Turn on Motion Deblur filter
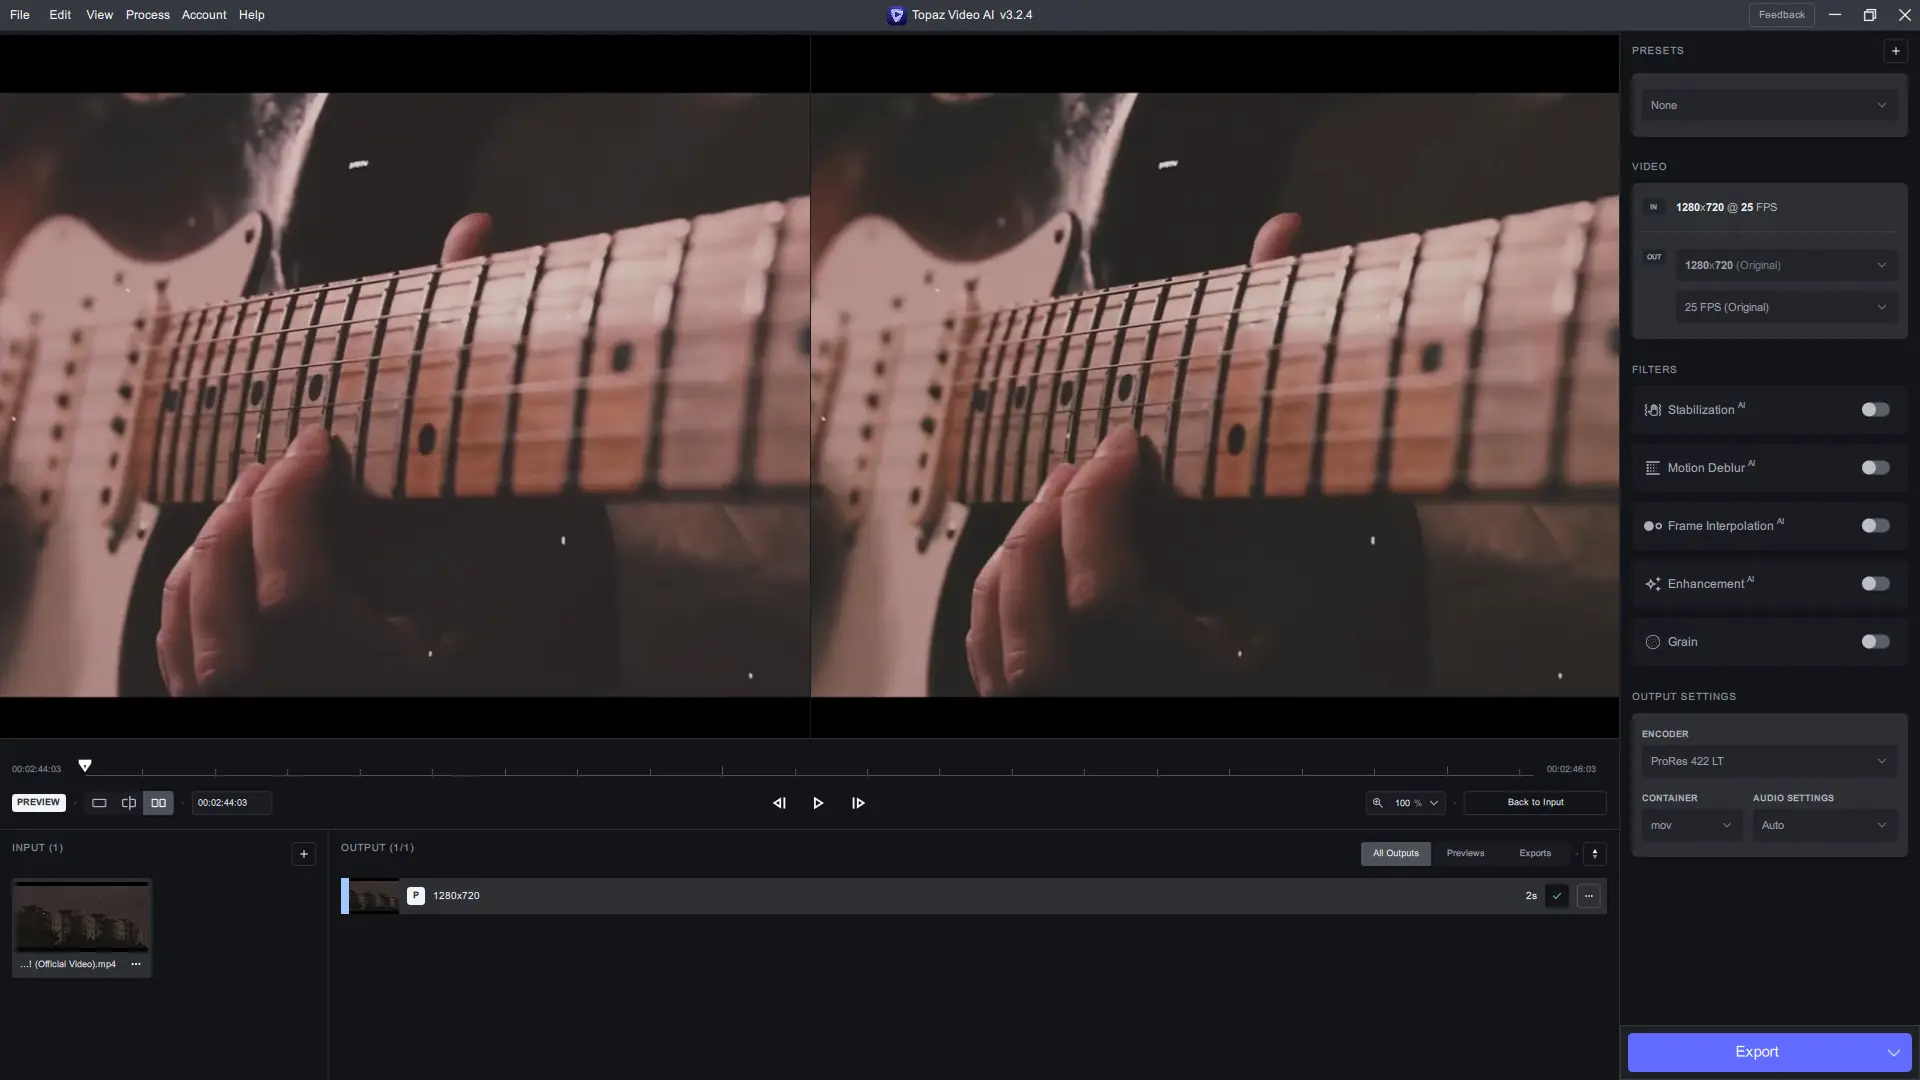The image size is (1920, 1080). tap(1875, 468)
